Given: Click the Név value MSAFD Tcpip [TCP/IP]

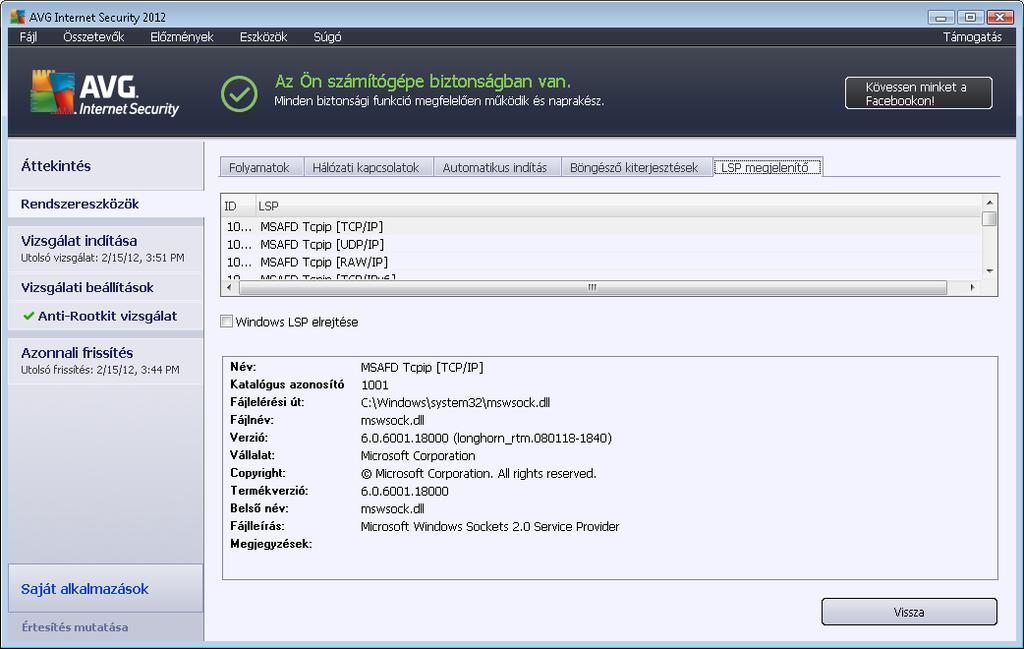Looking at the screenshot, I should (x=422, y=368).
